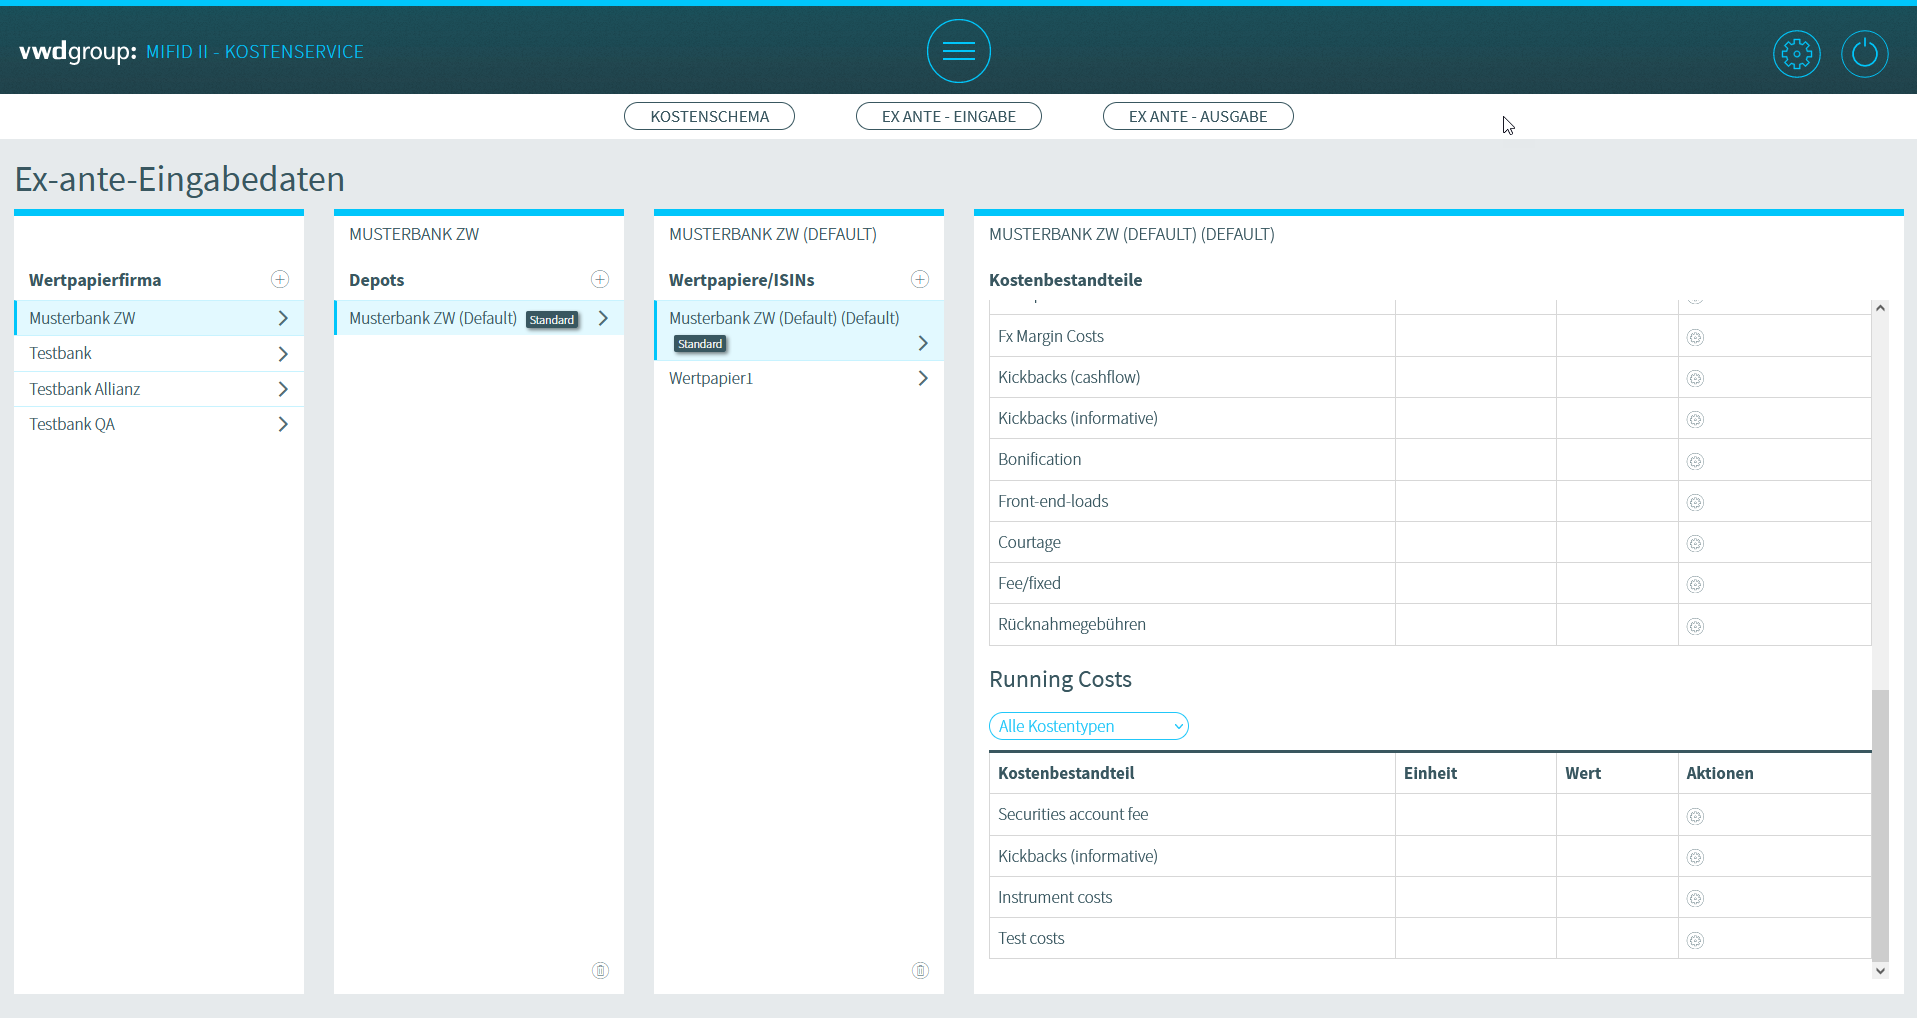Image resolution: width=1917 pixels, height=1018 pixels.
Task: Click trash icon in Wertpapiere/ISINs panel
Action: pos(920,970)
